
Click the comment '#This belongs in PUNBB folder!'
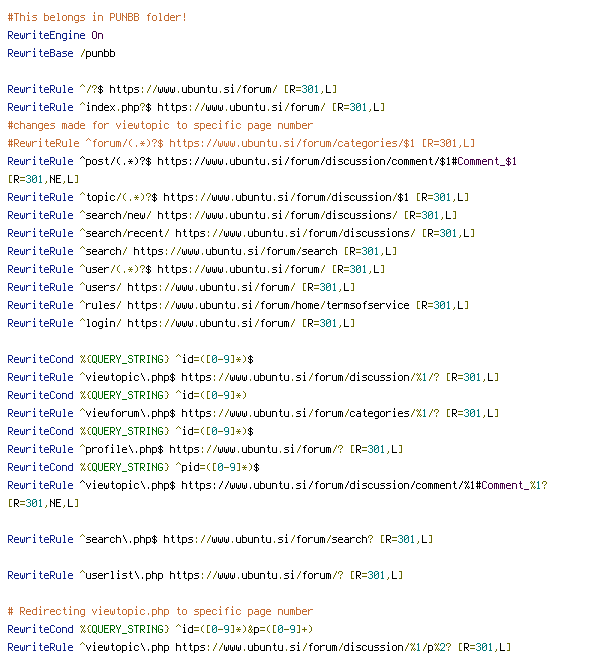pos(97,17)
